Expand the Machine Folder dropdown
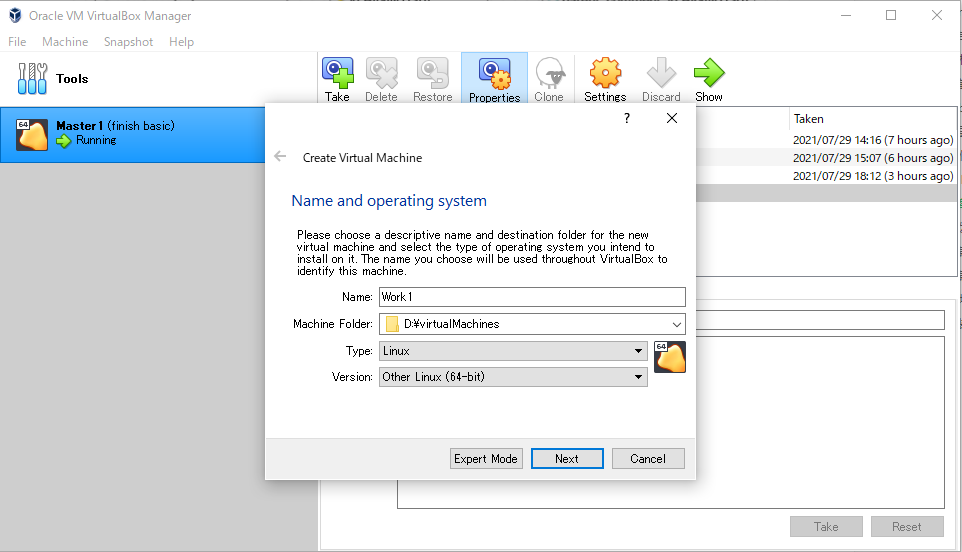The width and height of the screenshot is (962, 552). coord(677,324)
